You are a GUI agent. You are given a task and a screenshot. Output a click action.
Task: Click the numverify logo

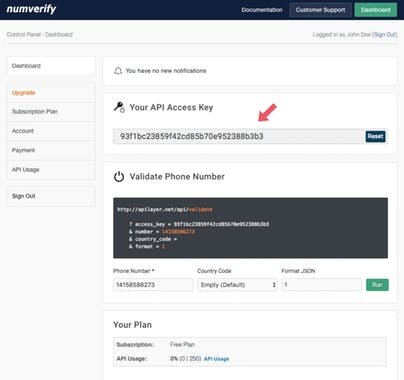pyautogui.click(x=31, y=9)
